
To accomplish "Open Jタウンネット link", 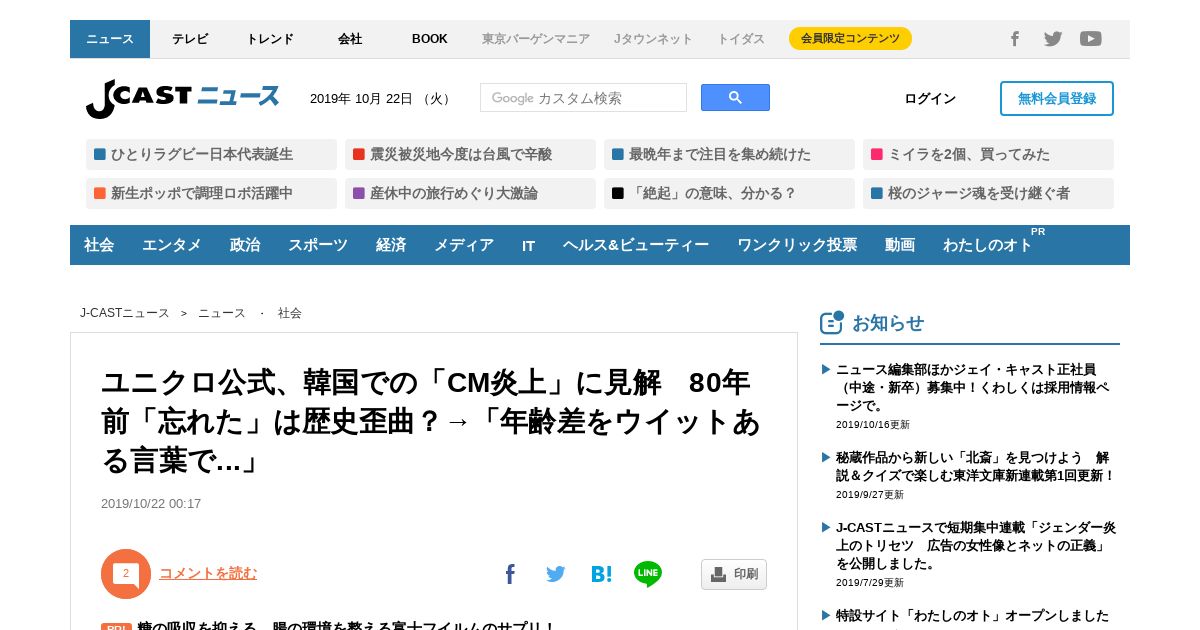I will [x=653, y=39].
